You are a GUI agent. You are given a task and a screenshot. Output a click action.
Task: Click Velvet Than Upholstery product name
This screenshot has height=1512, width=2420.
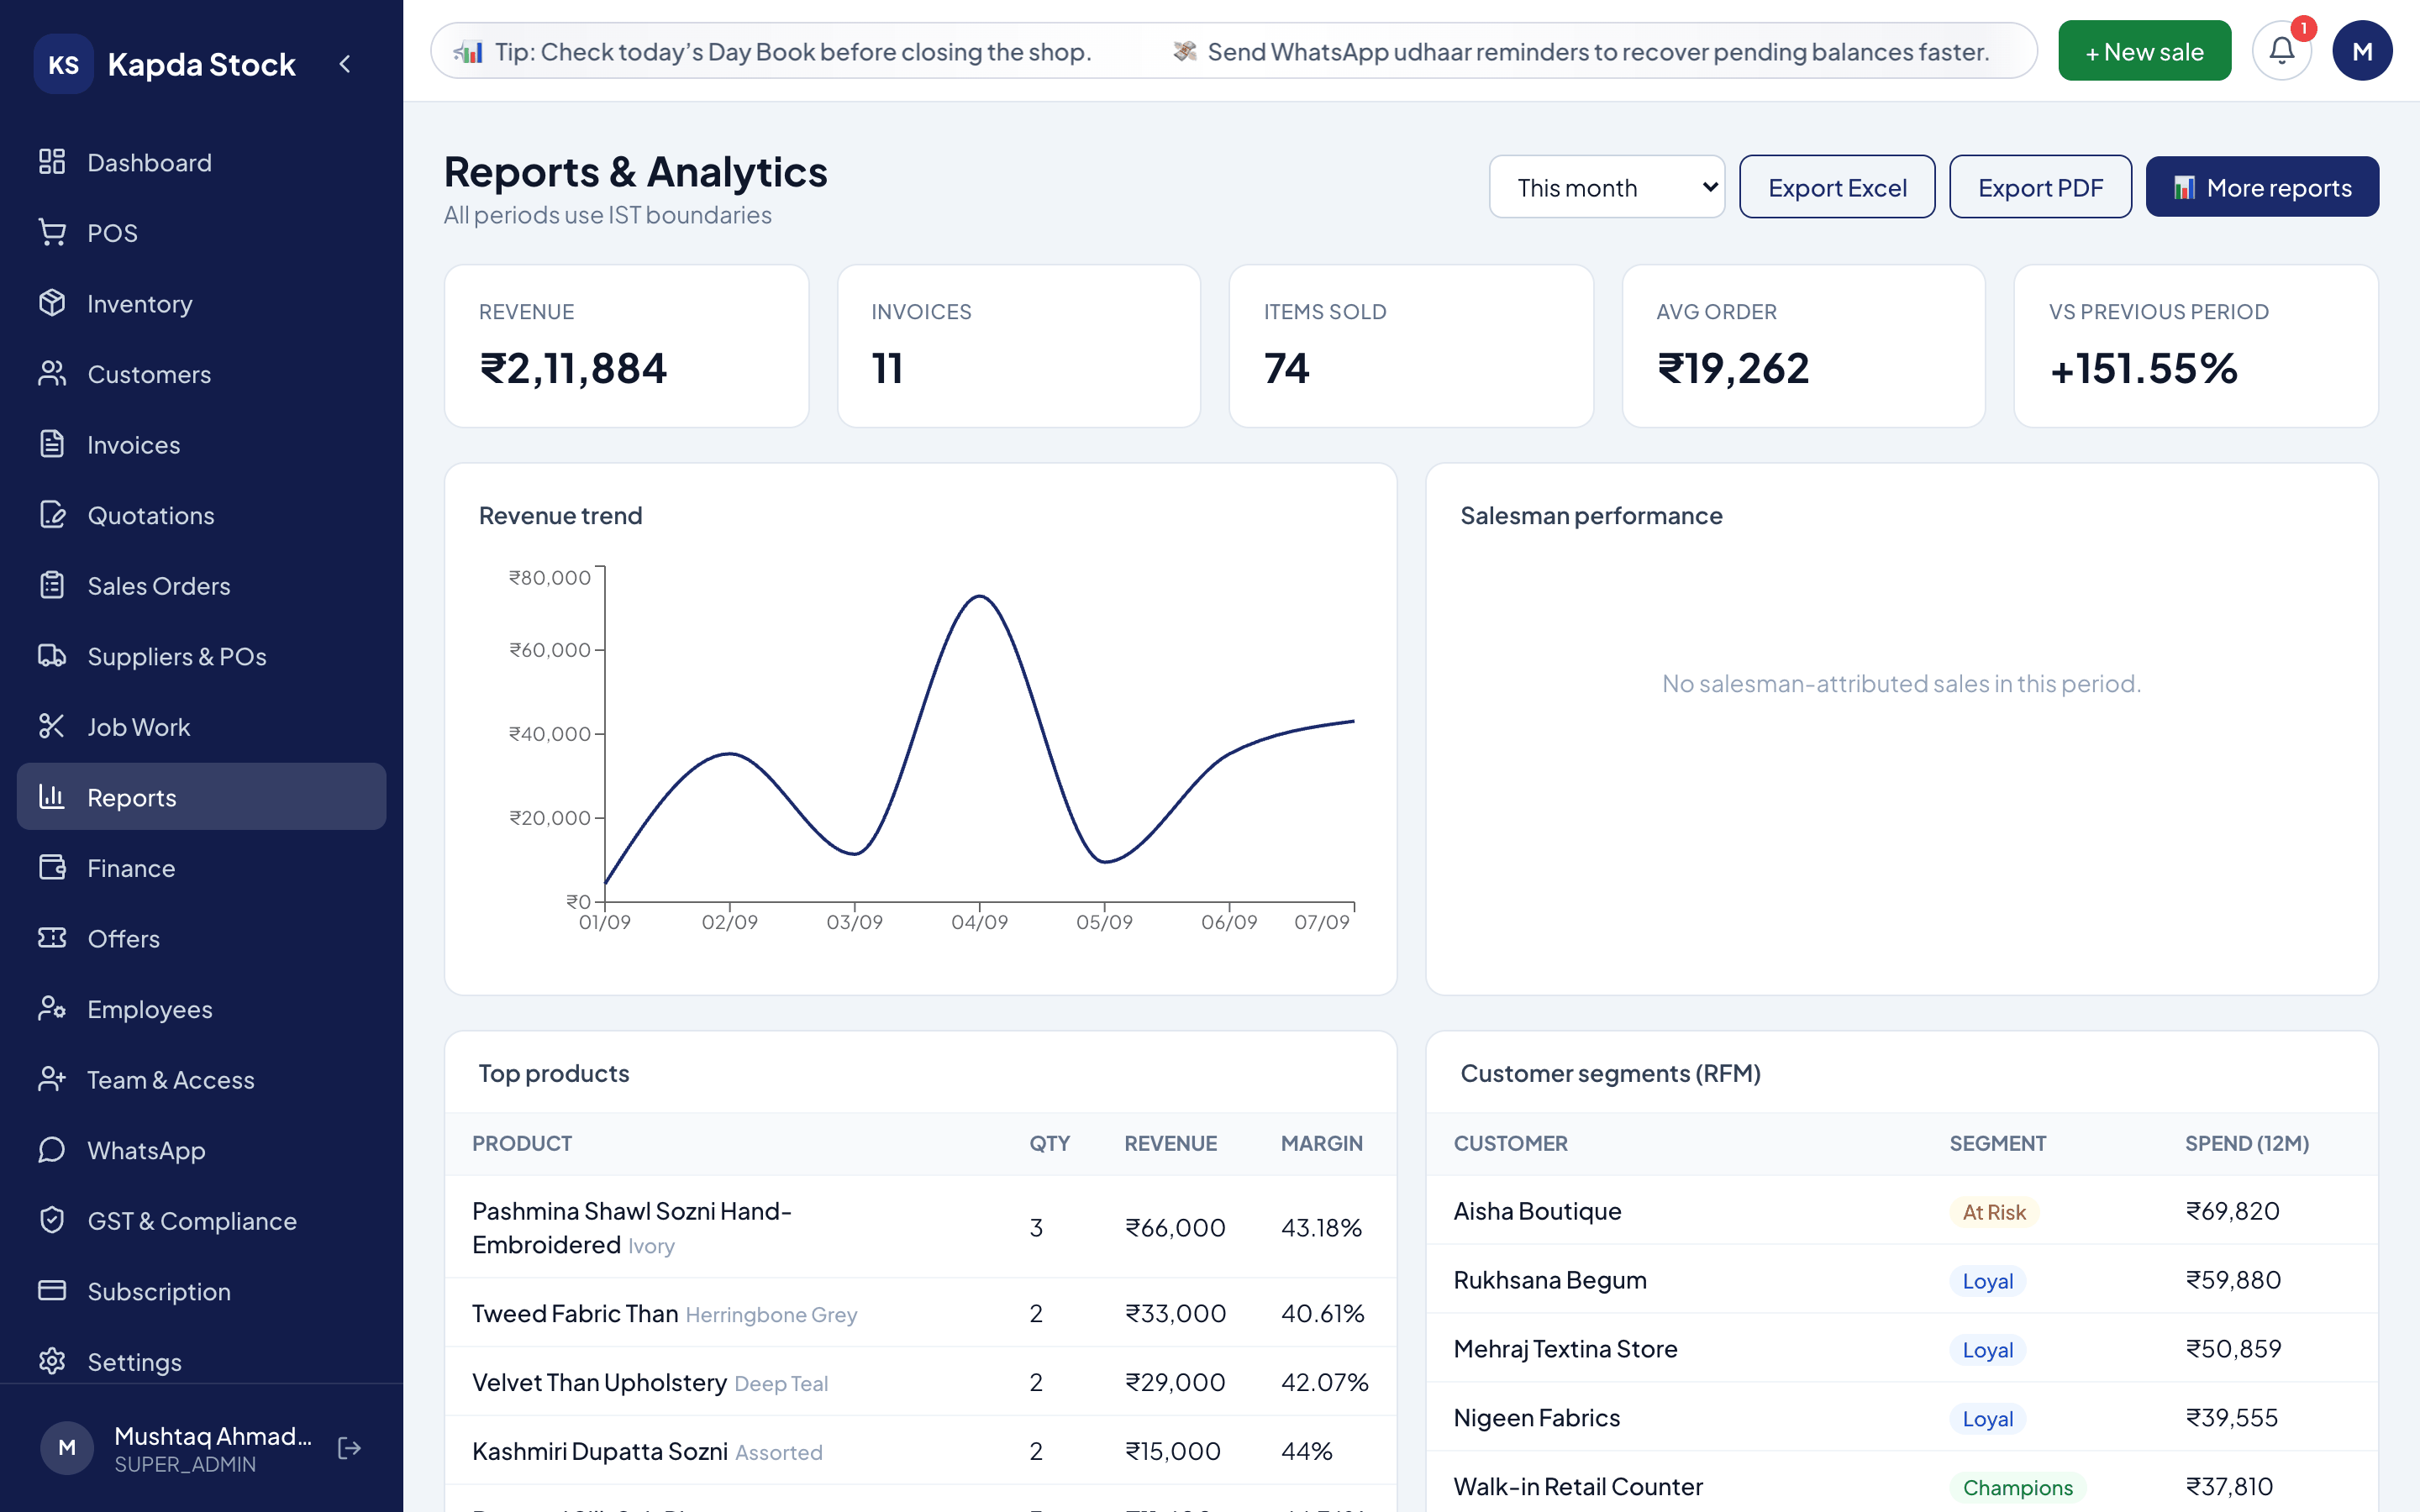[x=599, y=1382]
